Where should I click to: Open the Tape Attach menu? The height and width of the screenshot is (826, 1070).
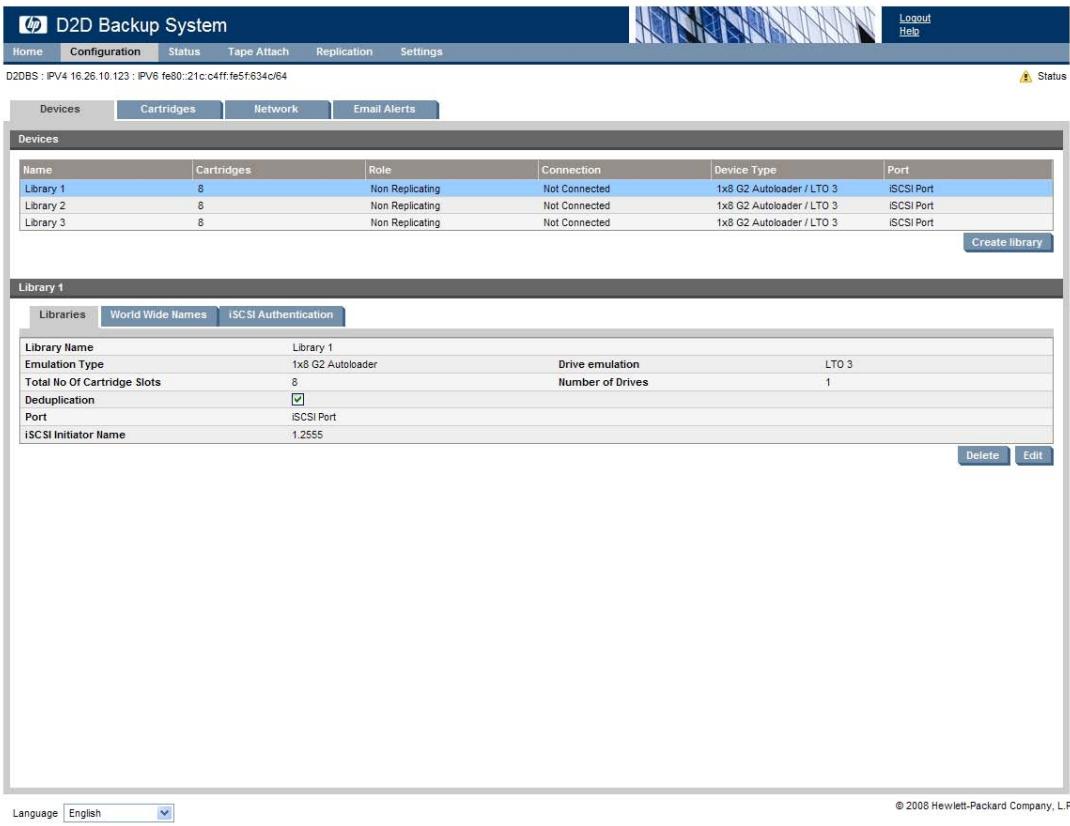(x=258, y=52)
